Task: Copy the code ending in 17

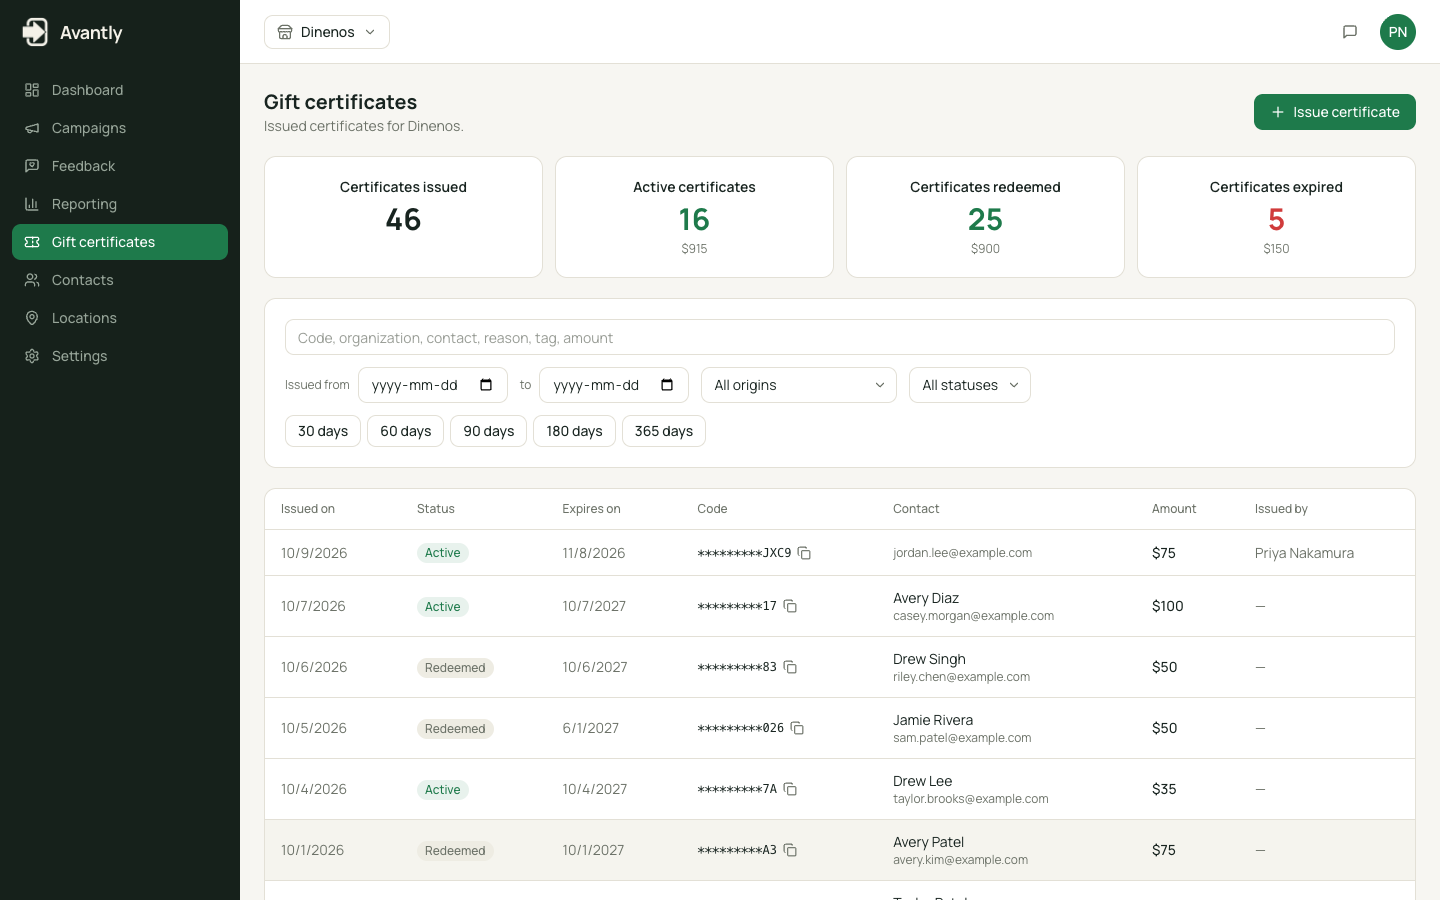Action: [x=790, y=606]
